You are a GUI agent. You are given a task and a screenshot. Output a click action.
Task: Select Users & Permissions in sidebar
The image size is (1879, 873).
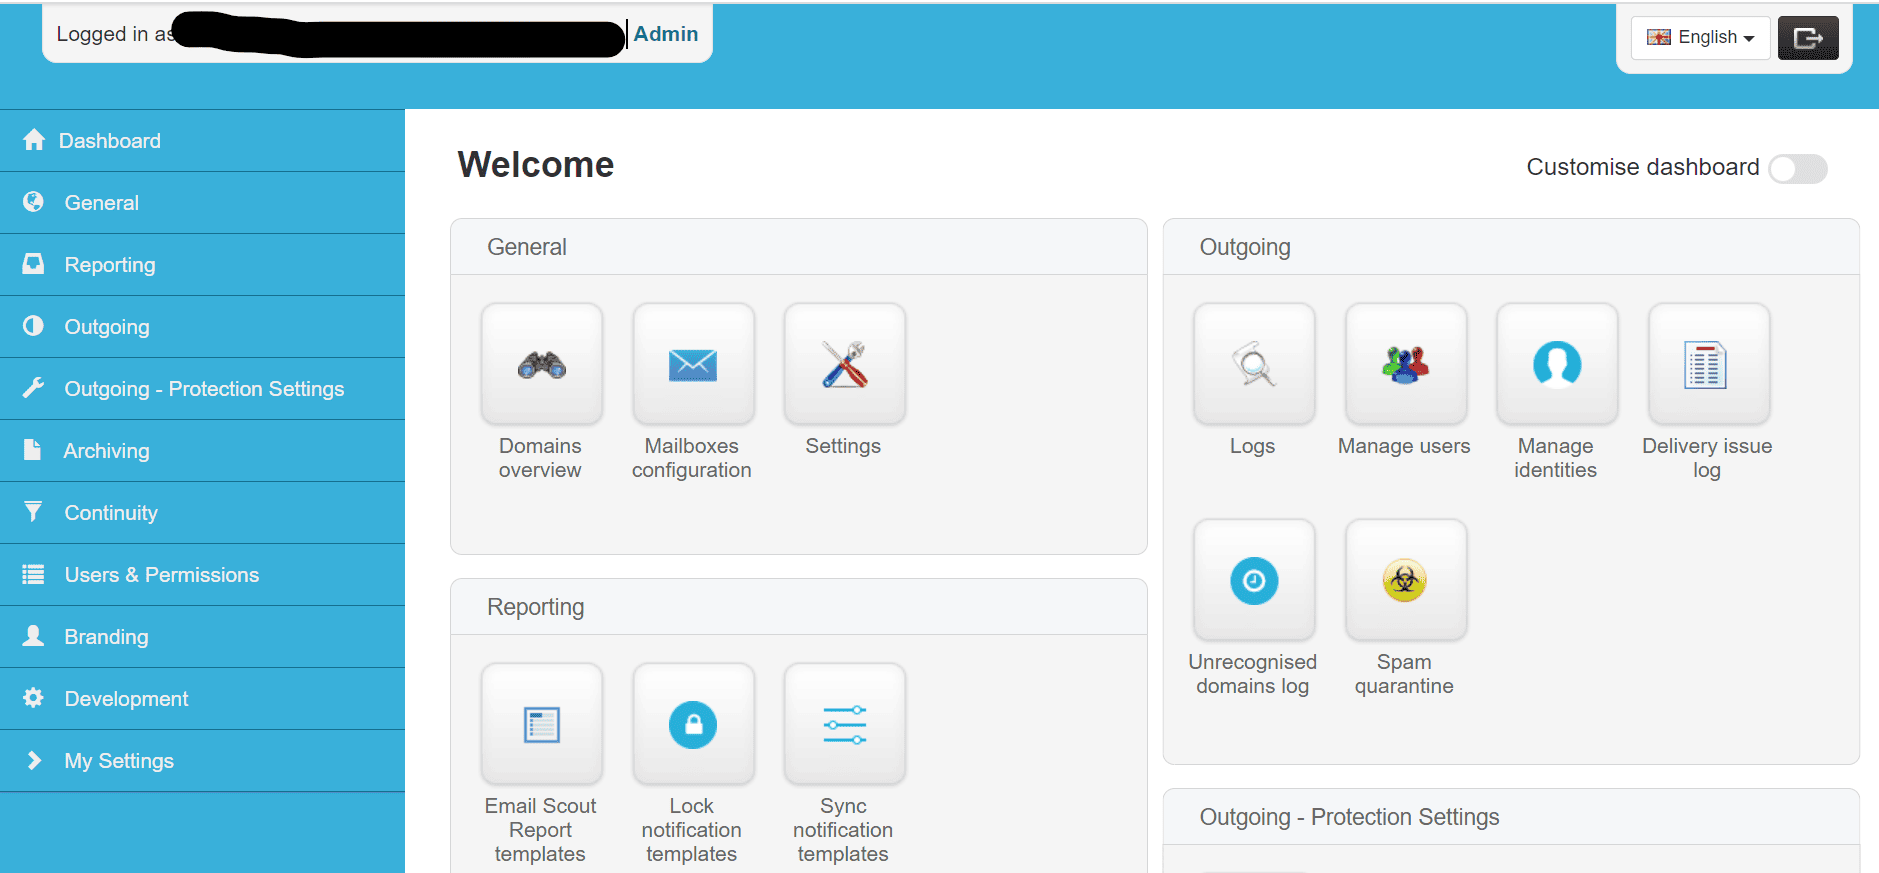(161, 575)
